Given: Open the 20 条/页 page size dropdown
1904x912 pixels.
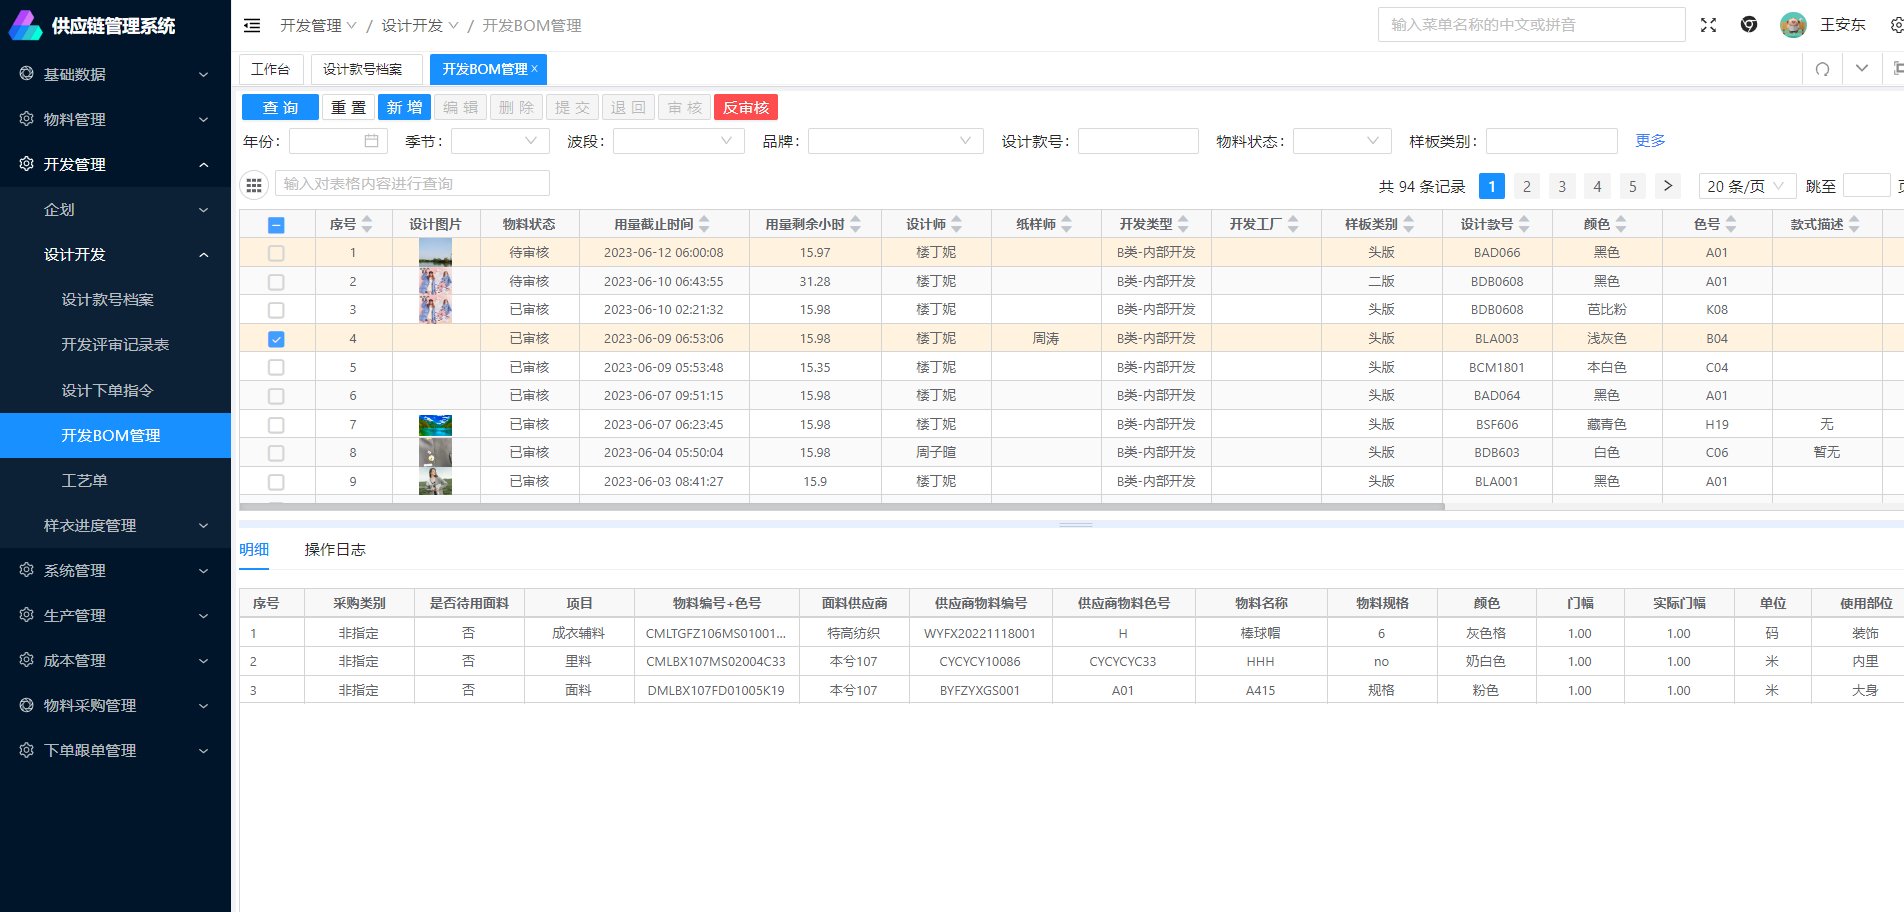Looking at the screenshot, I should tap(1746, 186).
